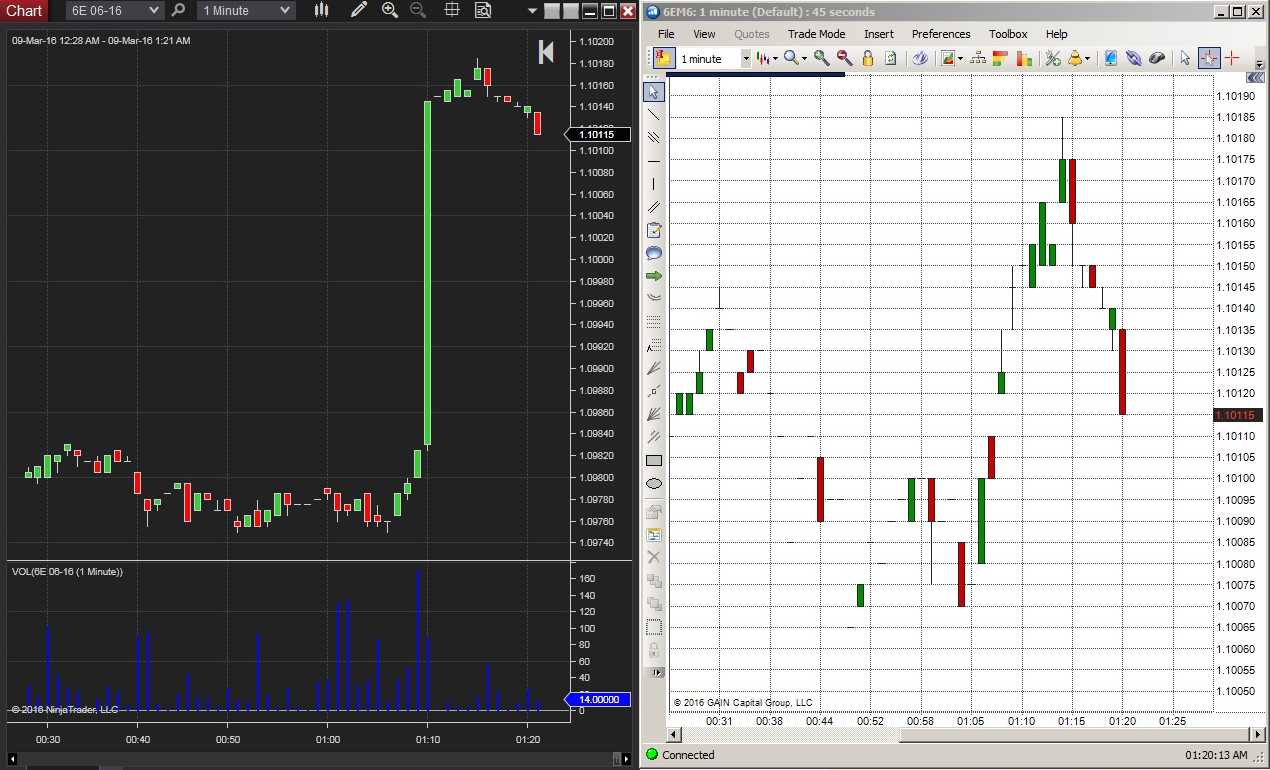Click the blue swirl icon in GAIN toolbar
This screenshot has height=770, width=1270.
pyautogui.click(x=920, y=59)
